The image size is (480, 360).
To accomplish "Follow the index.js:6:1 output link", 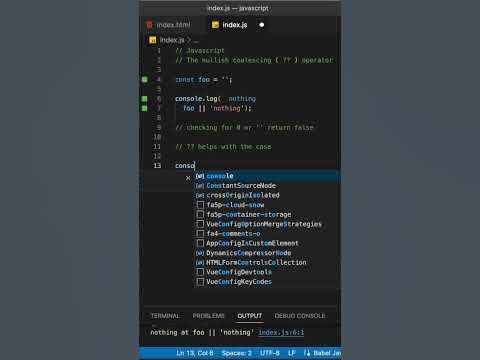I will click(x=281, y=332).
